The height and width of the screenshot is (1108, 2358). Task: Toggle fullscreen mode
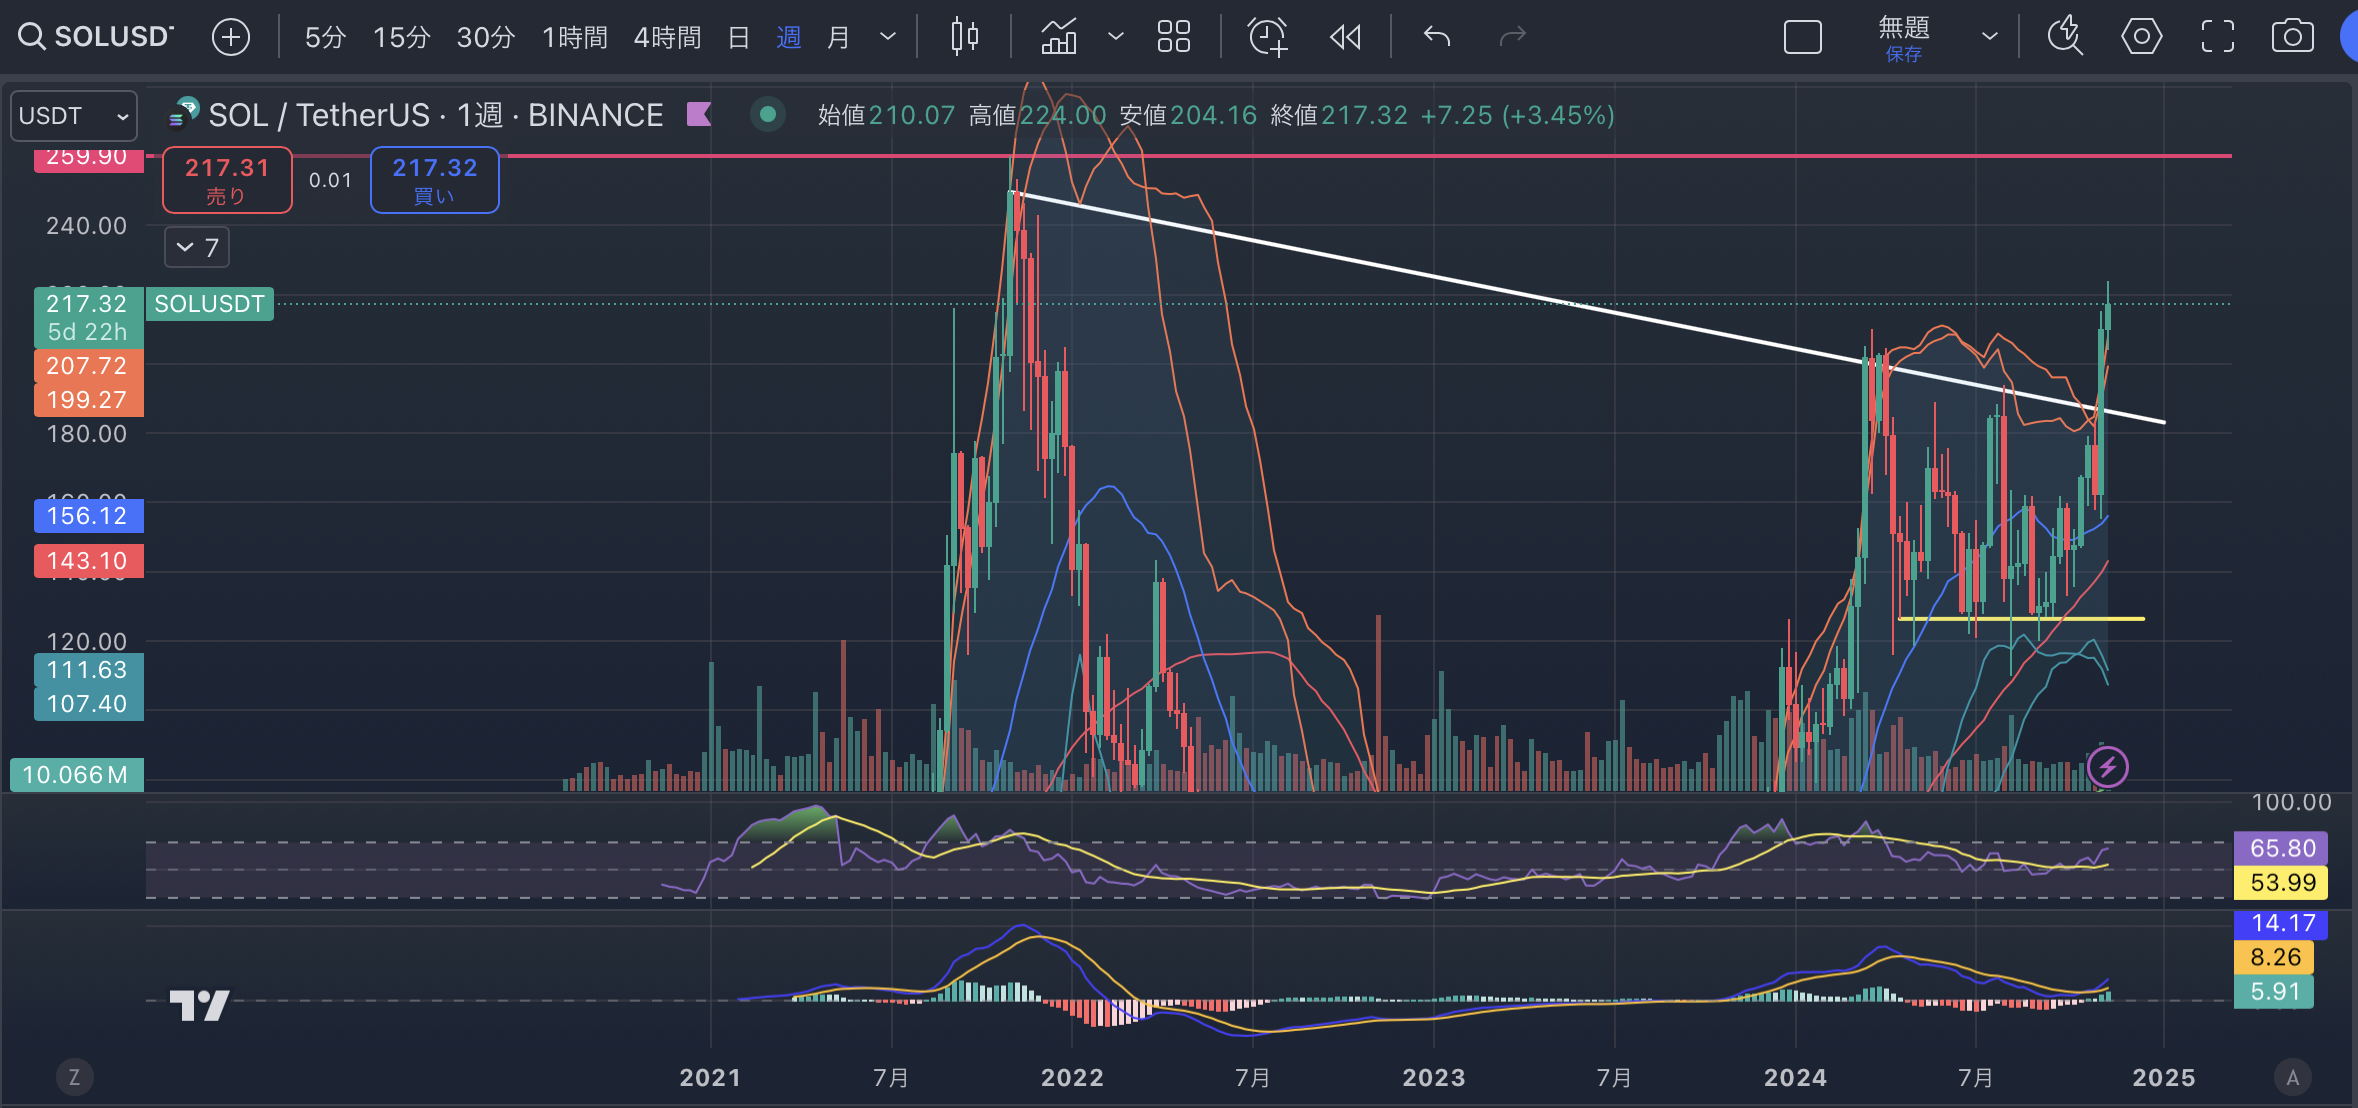click(2217, 37)
